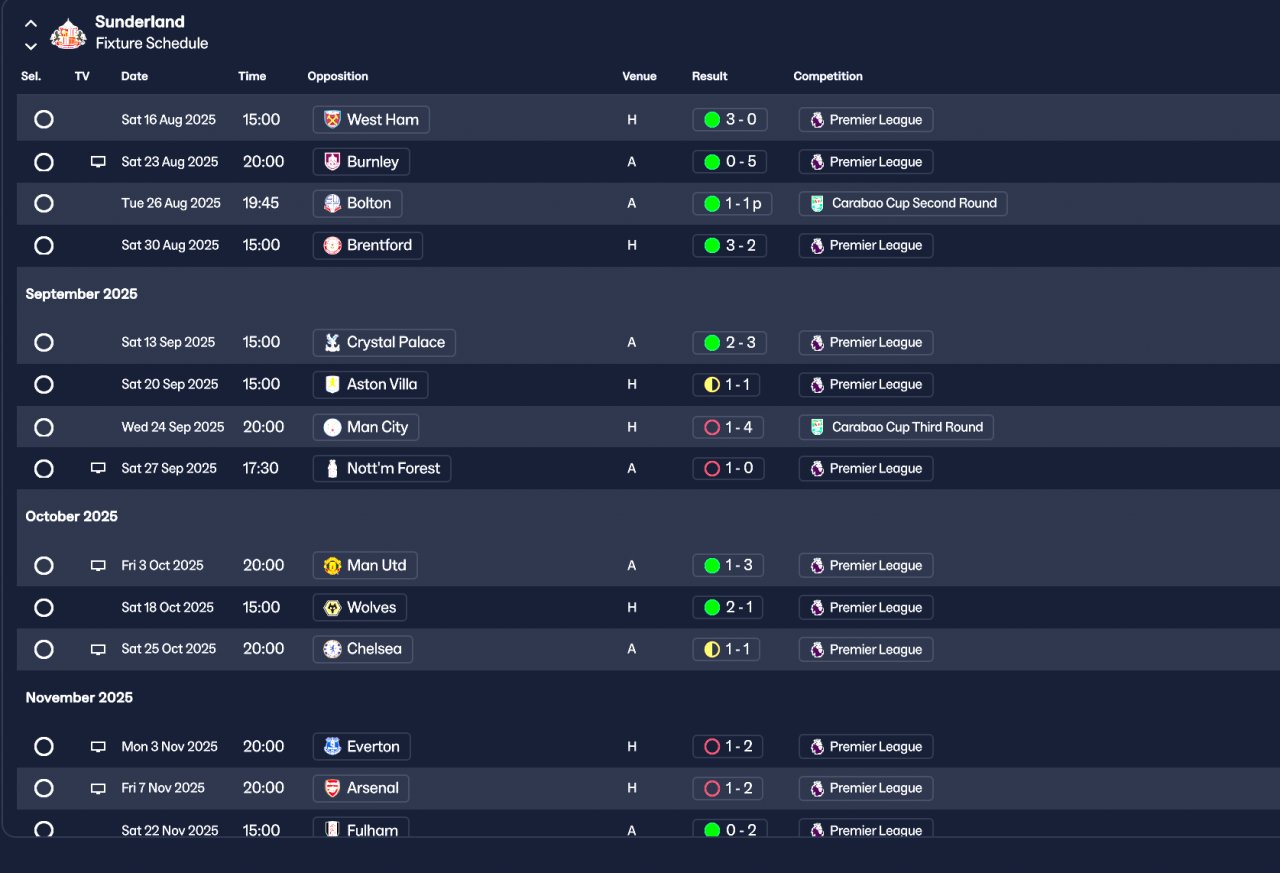The height and width of the screenshot is (873, 1280).
Task: Click the Premier League logo in the Wolves row
Action: point(817,607)
